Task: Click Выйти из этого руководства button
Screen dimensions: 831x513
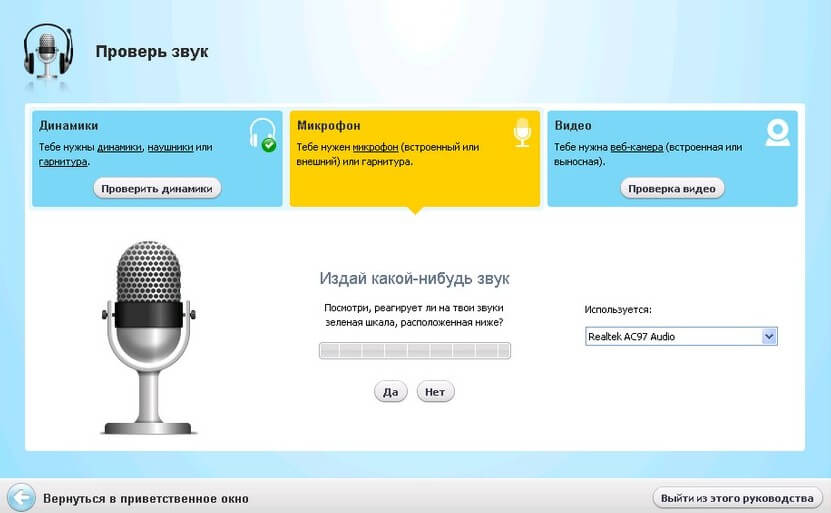Action: [738, 497]
